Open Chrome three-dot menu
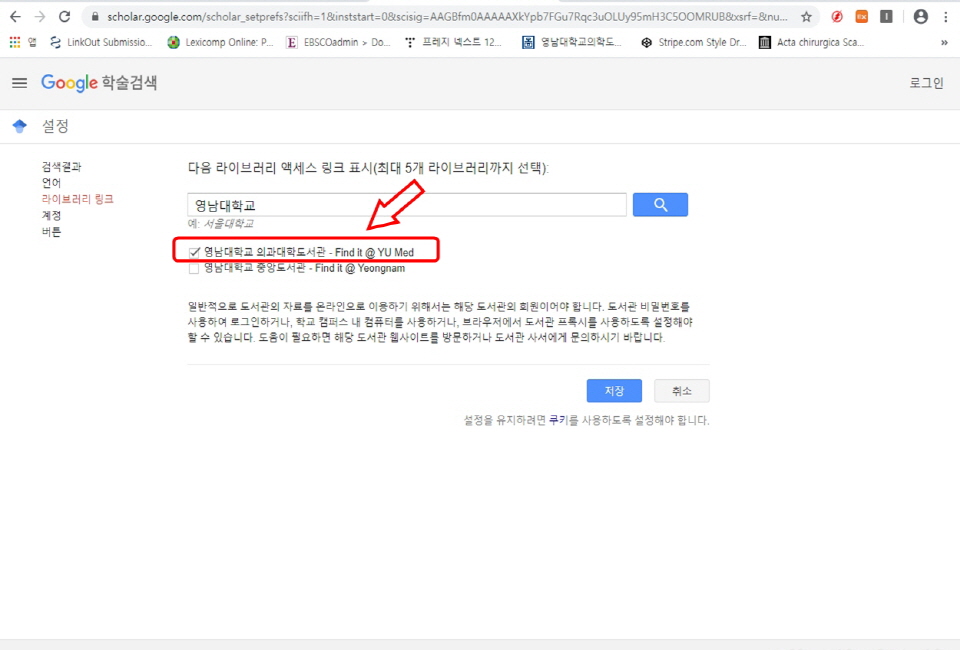Viewport: 960px width, 650px height. click(x=946, y=17)
